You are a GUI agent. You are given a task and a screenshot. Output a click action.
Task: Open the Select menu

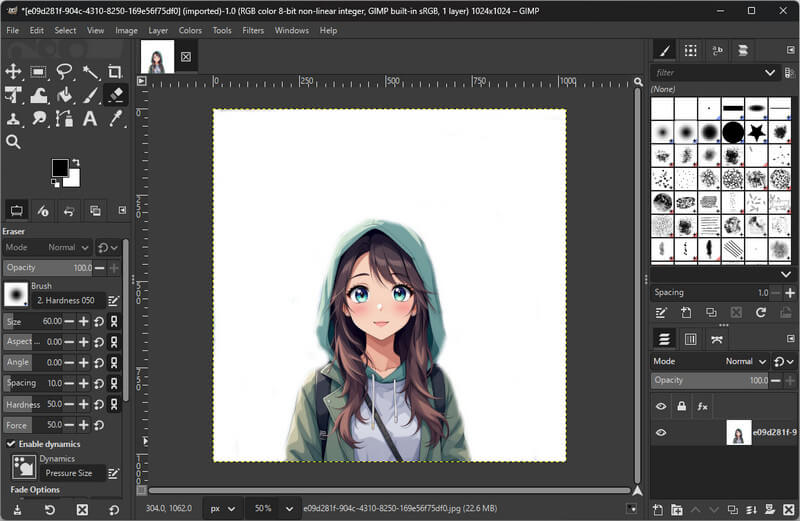(65, 31)
